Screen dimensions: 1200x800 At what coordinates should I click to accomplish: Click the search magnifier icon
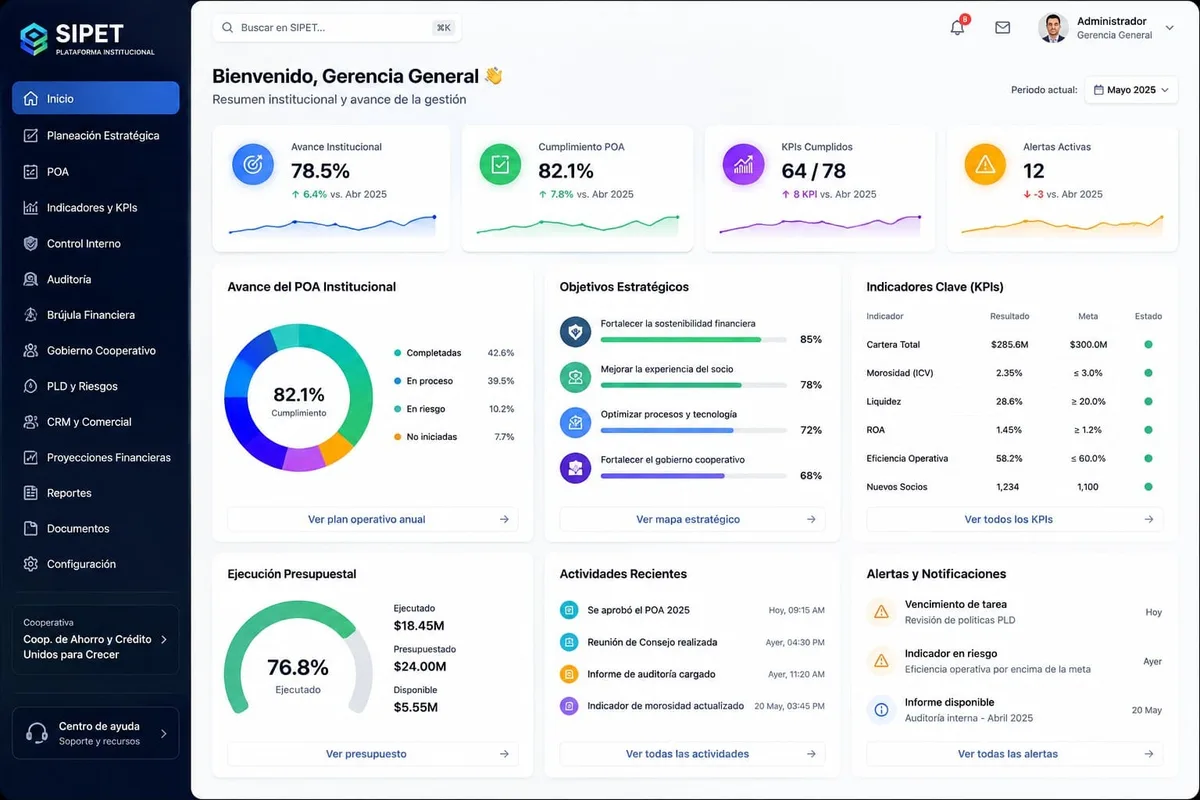[228, 28]
